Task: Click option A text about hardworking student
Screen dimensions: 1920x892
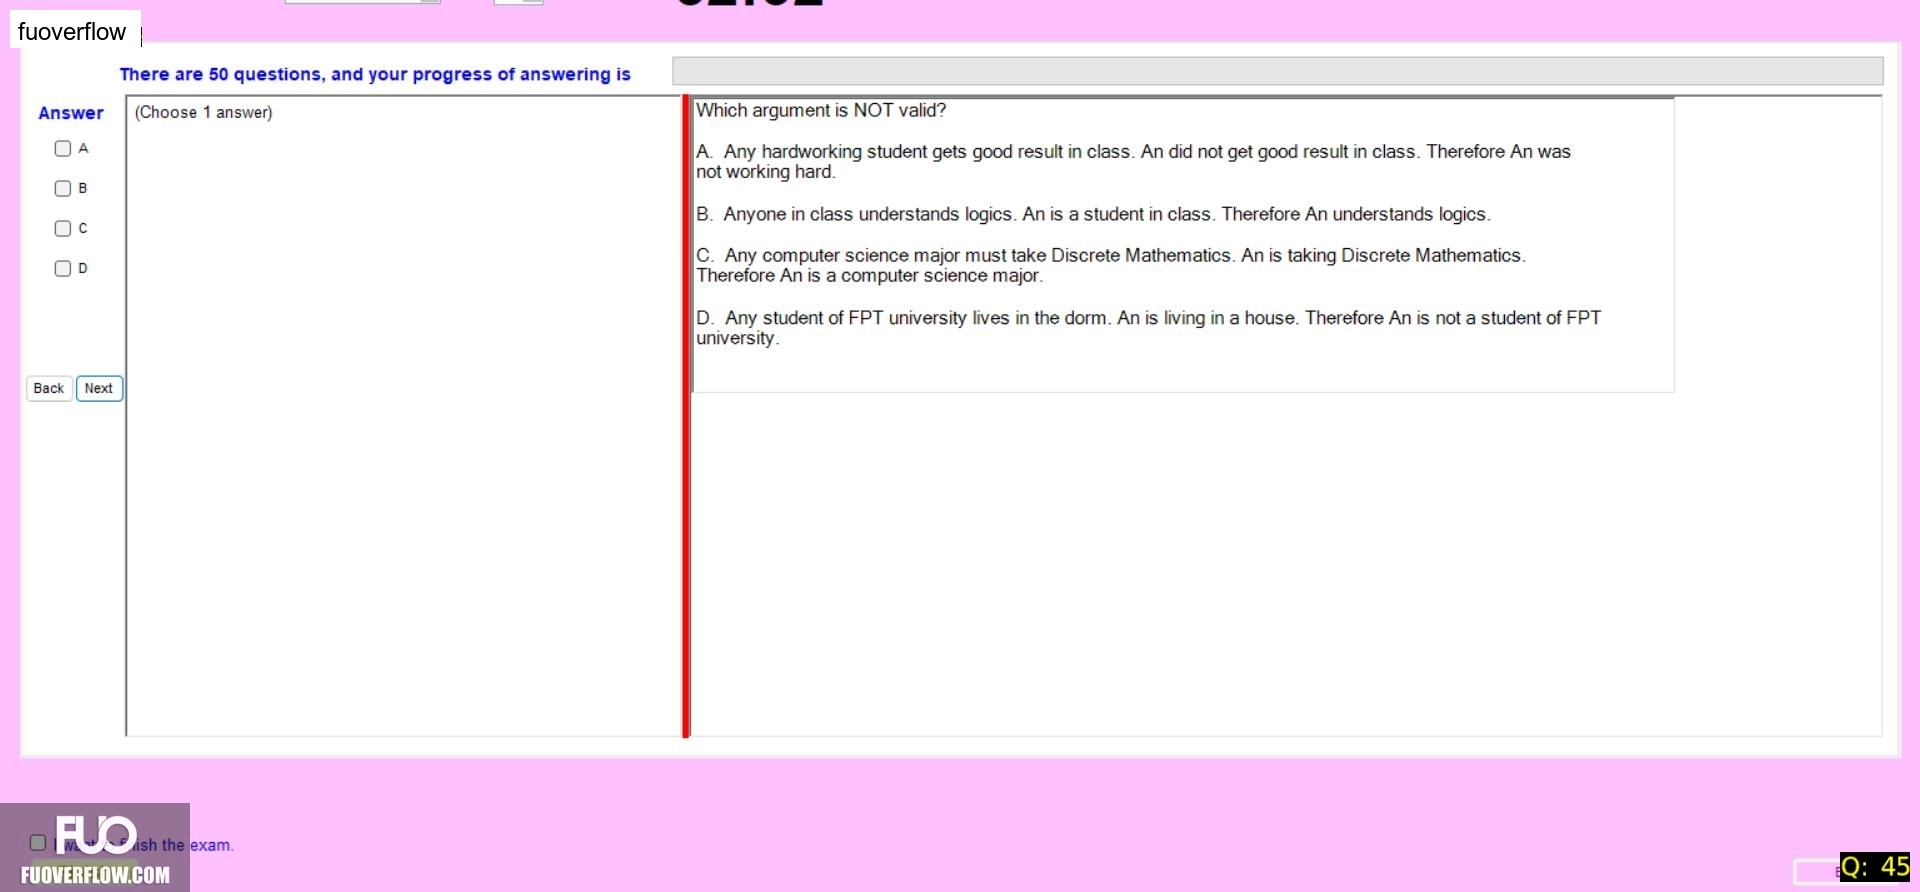Action: tap(1133, 161)
